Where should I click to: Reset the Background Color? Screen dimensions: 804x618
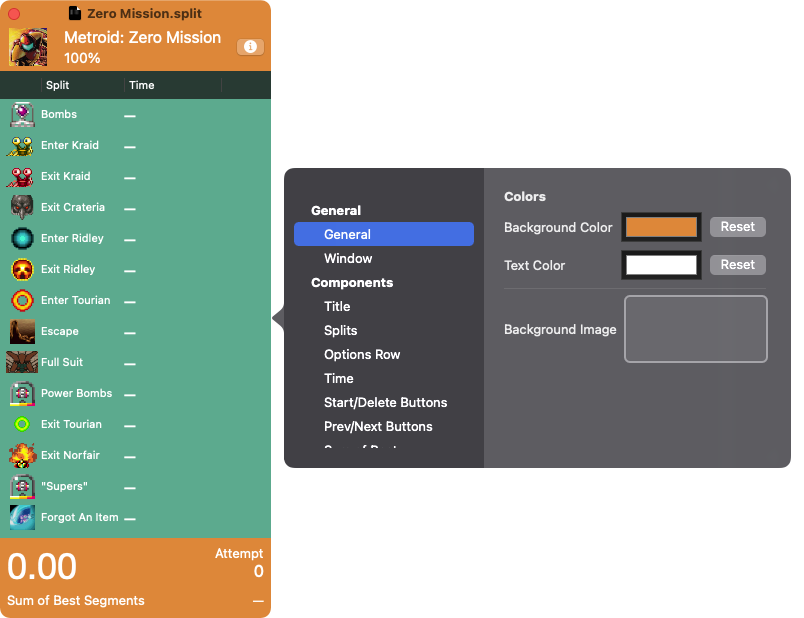click(x=737, y=227)
